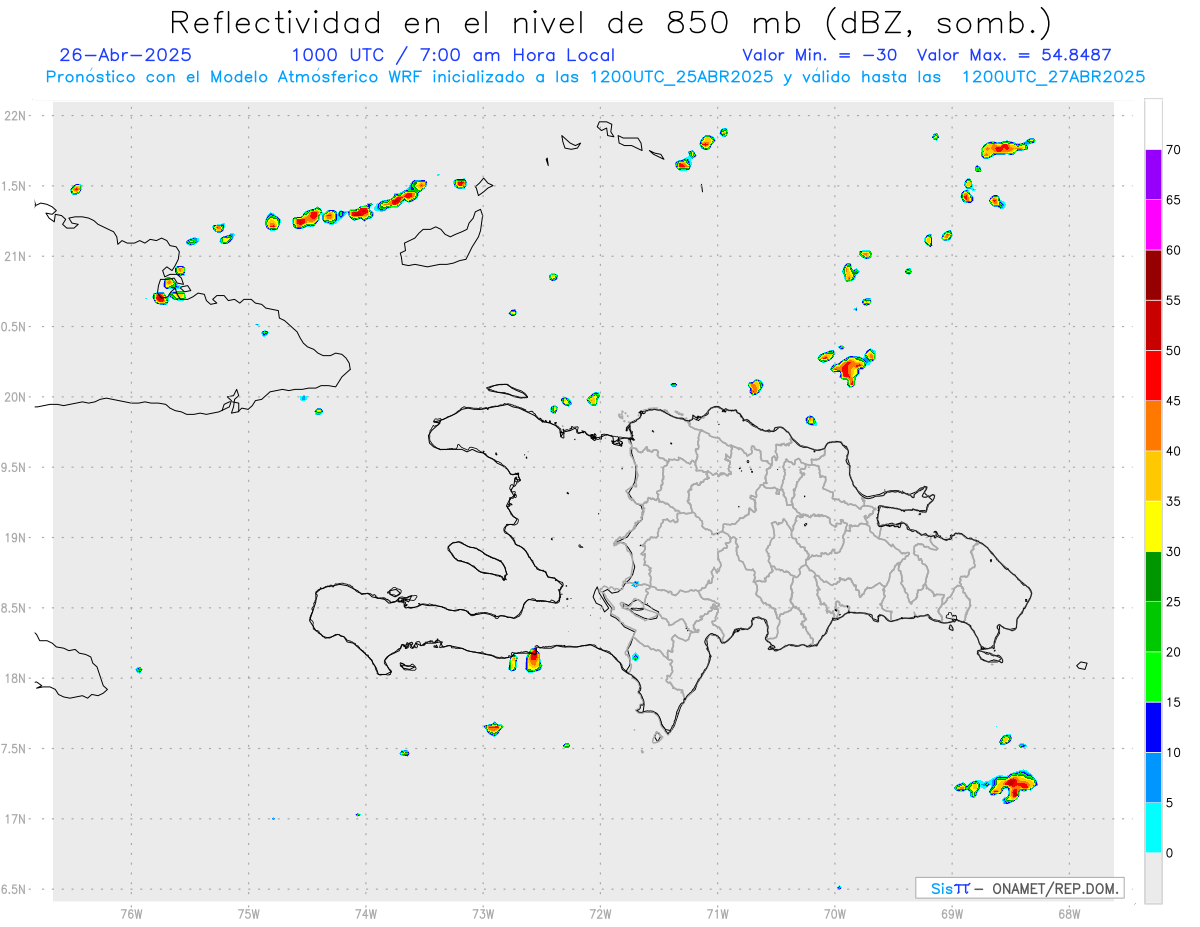Image resolution: width=1200 pixels, height=927 pixels.
Task: Click the '20' colorbar scale label
Action: pyautogui.click(x=1173, y=652)
